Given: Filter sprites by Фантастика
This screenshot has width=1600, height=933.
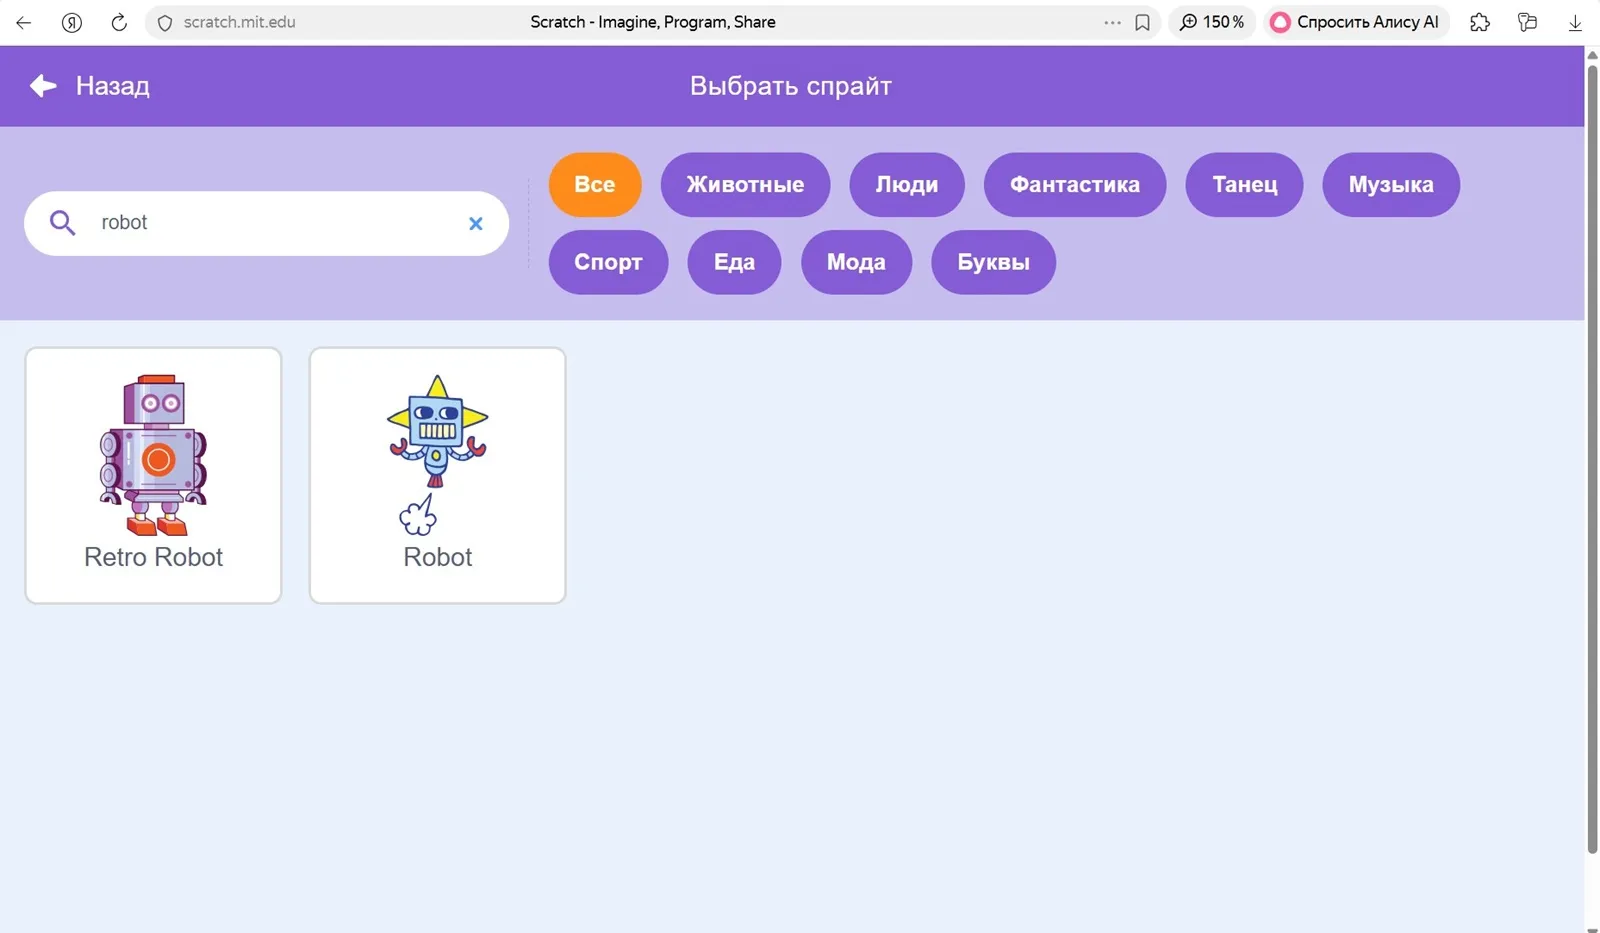Looking at the screenshot, I should pyautogui.click(x=1075, y=184).
